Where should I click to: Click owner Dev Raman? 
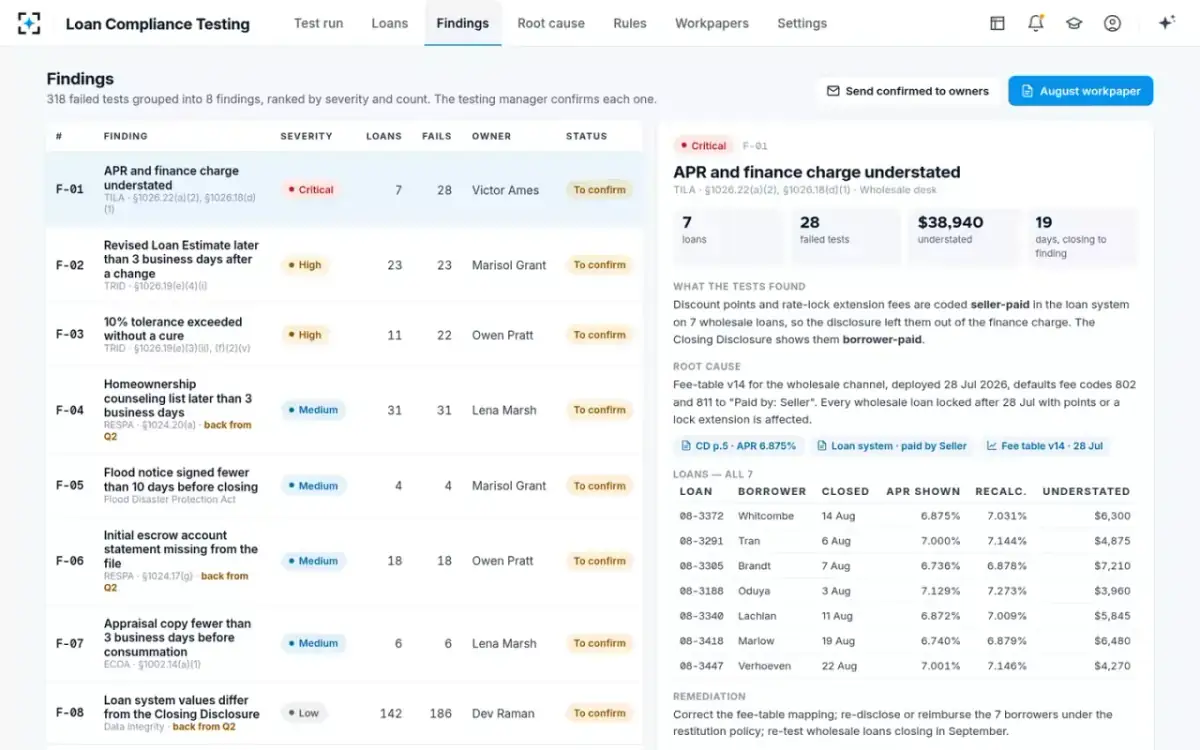coord(503,713)
